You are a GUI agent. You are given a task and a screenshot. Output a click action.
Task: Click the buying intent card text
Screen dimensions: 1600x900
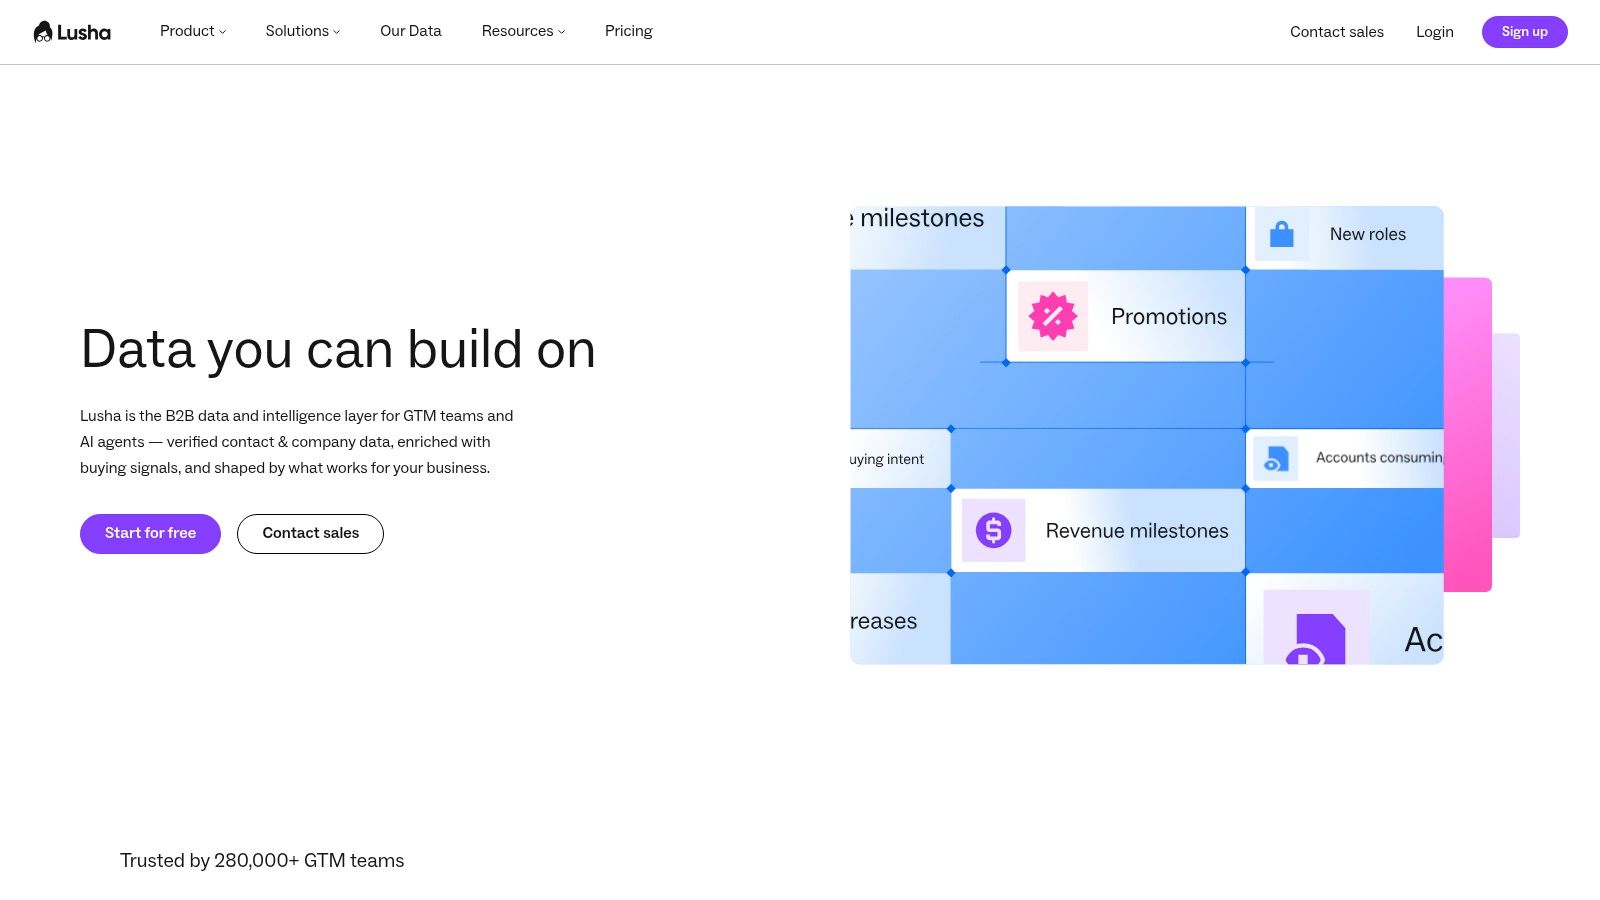point(887,459)
